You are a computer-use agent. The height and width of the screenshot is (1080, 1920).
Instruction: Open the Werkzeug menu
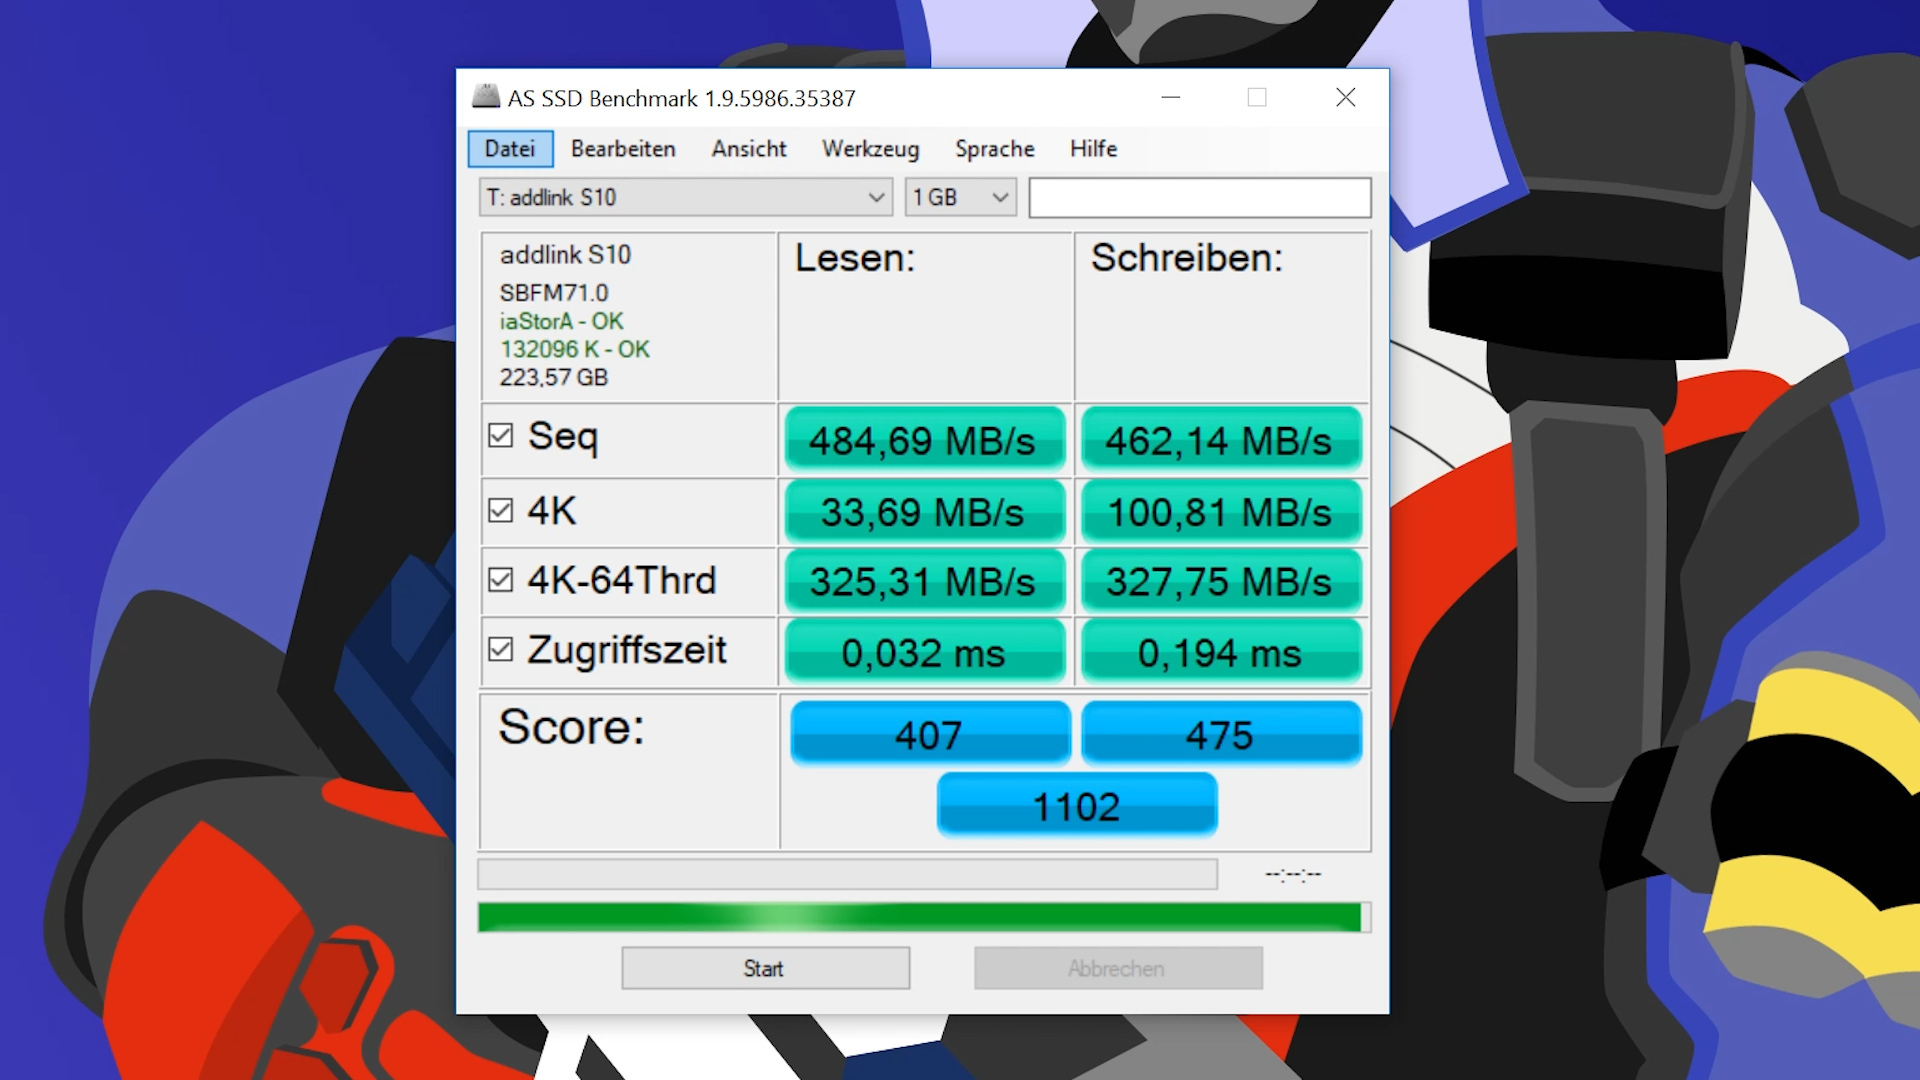point(870,149)
